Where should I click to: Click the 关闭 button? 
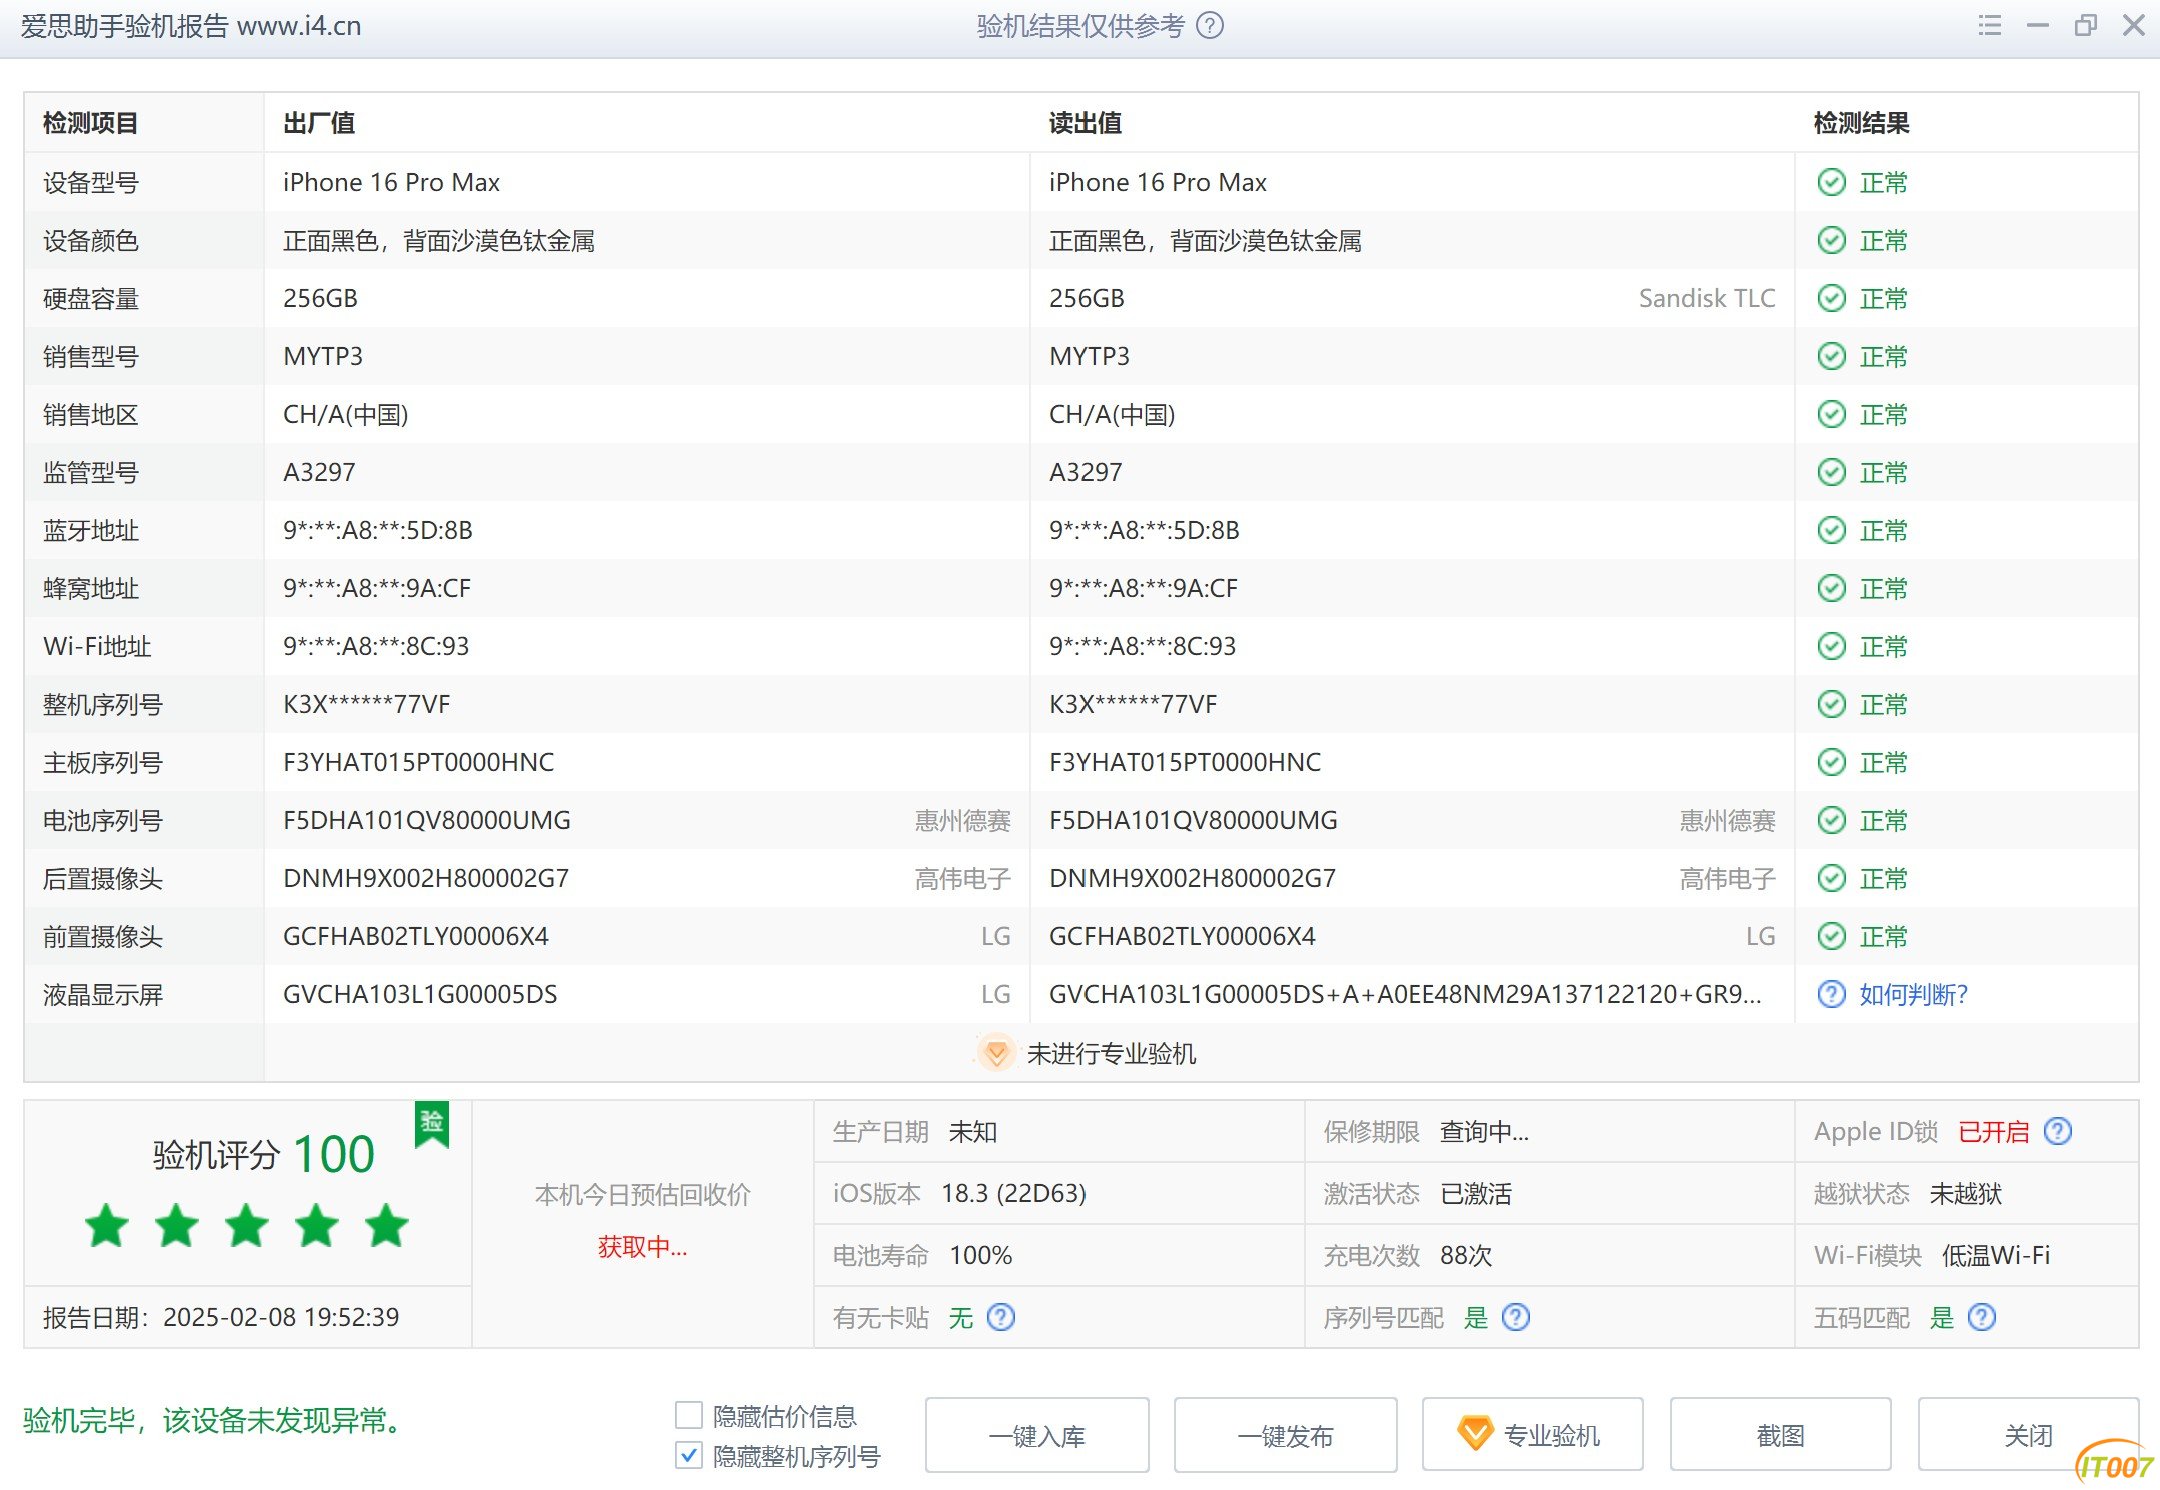tap(2028, 1435)
